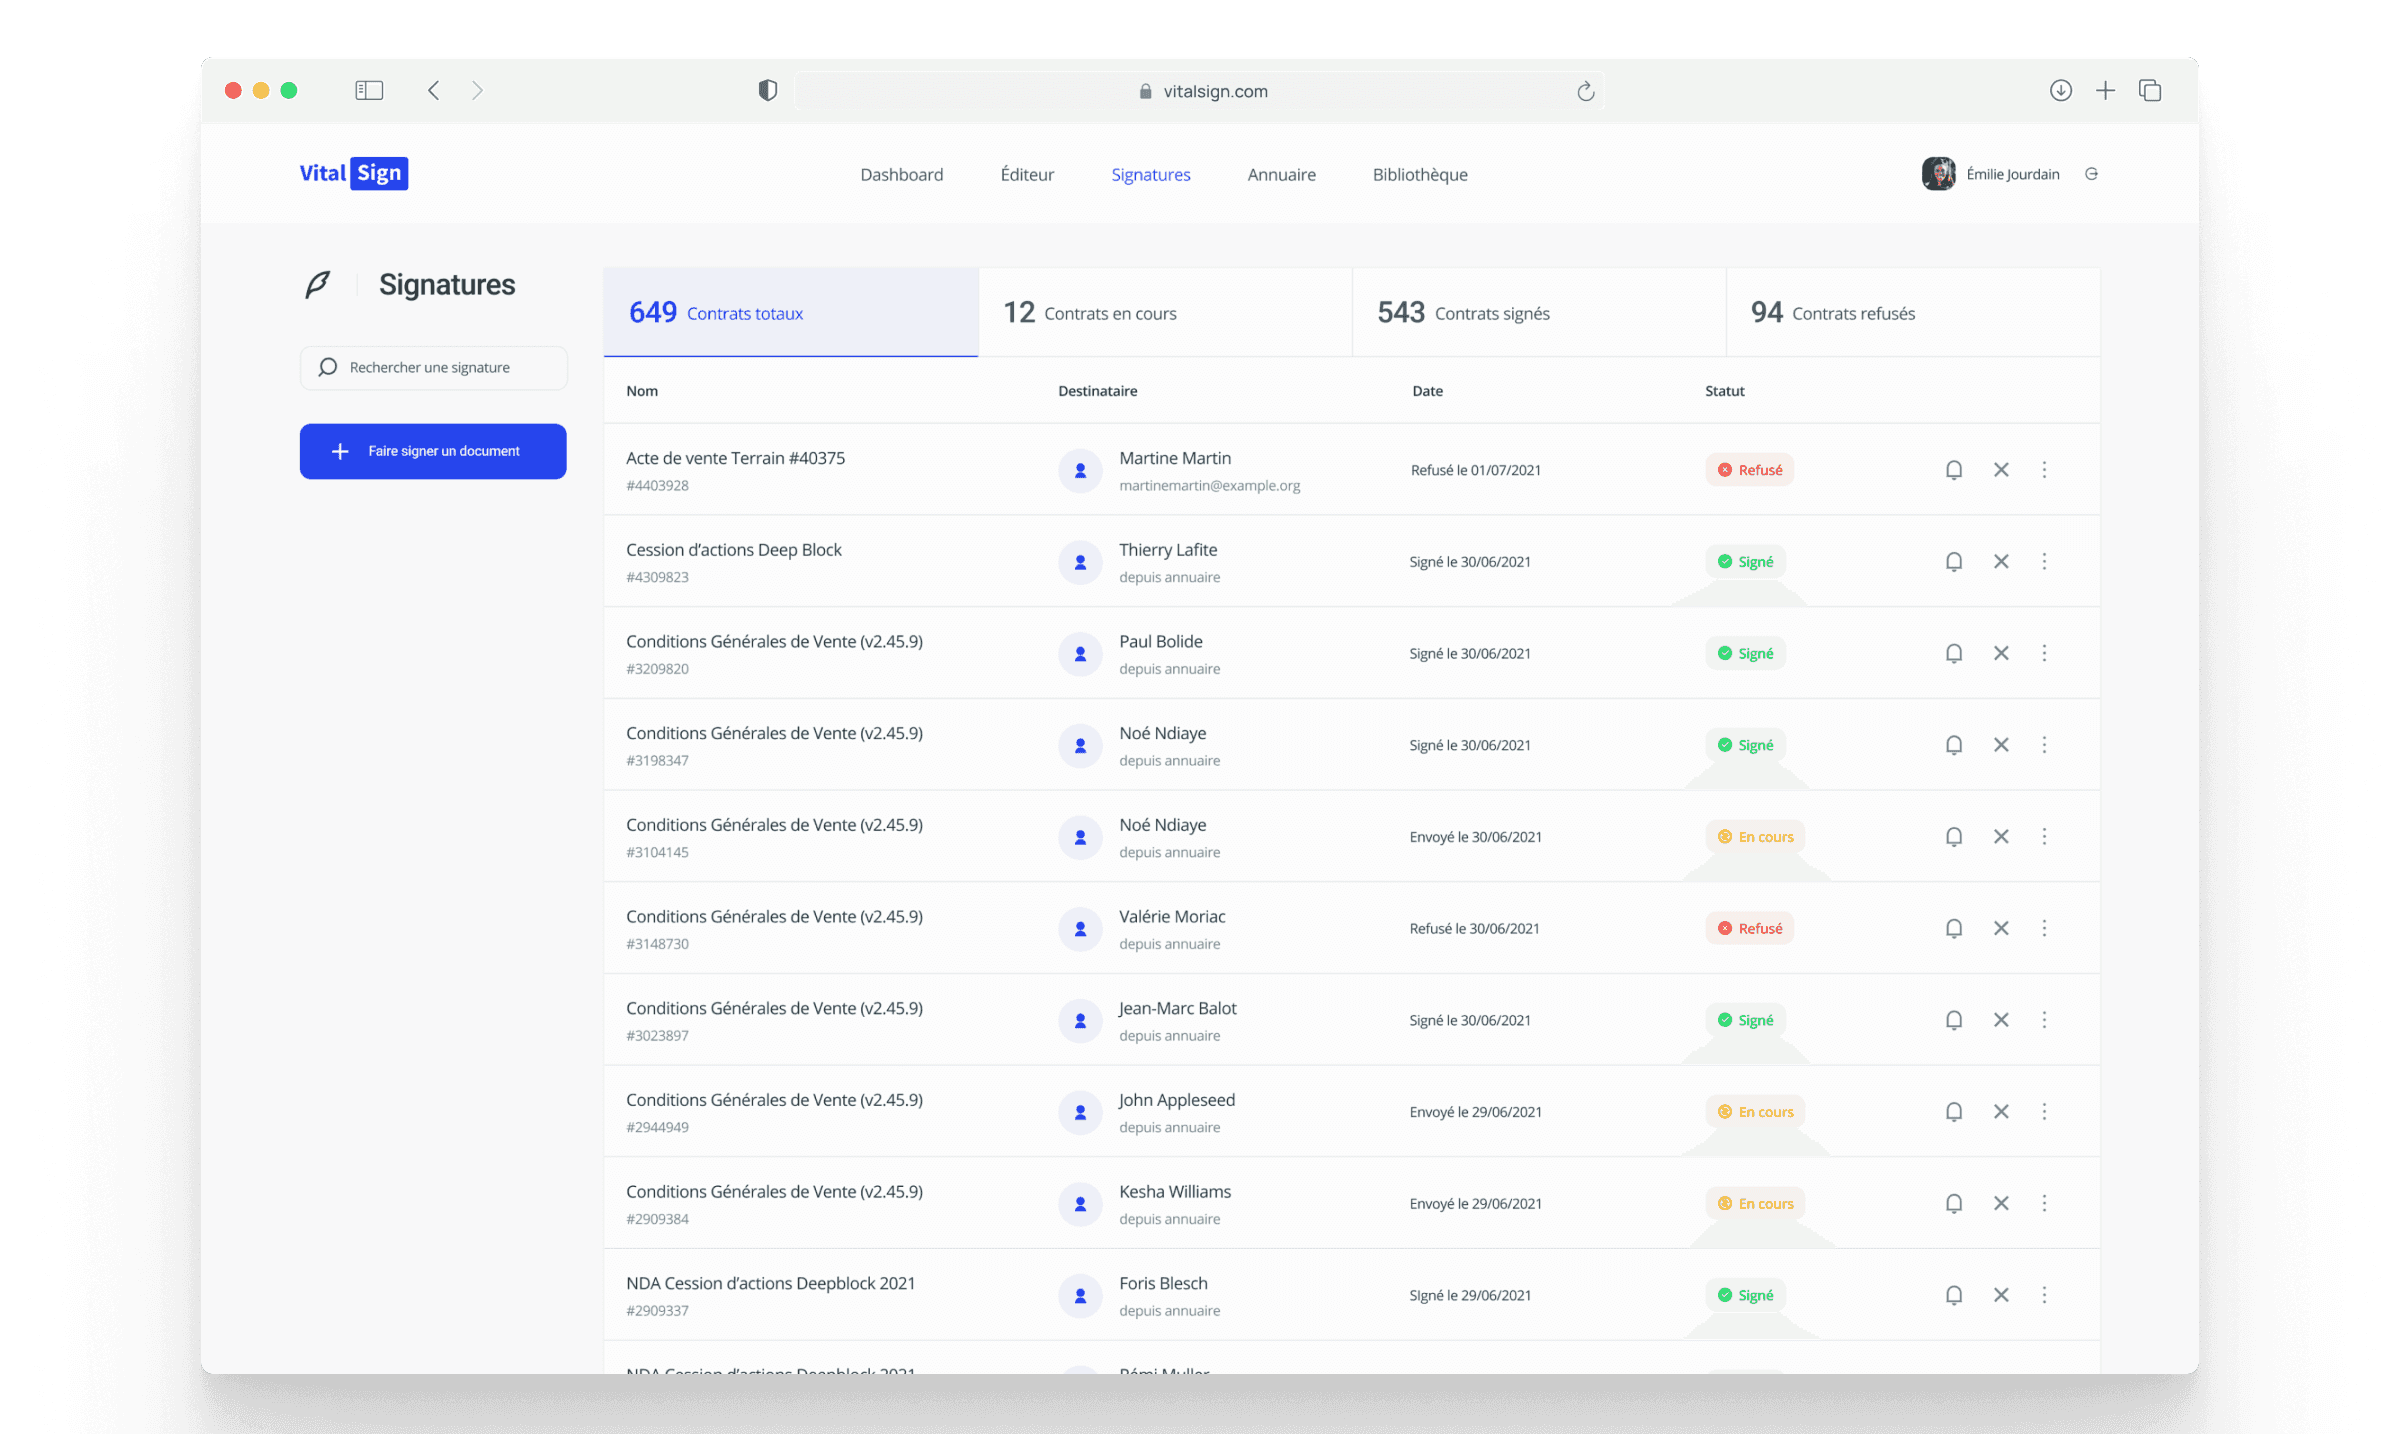Click bell icon on Valérie Moriac row

pos(1953,928)
